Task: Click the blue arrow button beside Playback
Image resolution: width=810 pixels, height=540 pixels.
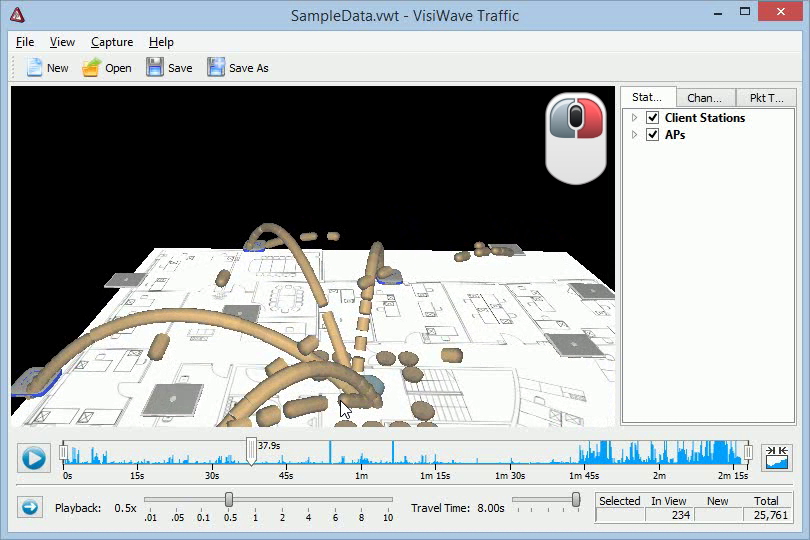Action: click(30, 507)
